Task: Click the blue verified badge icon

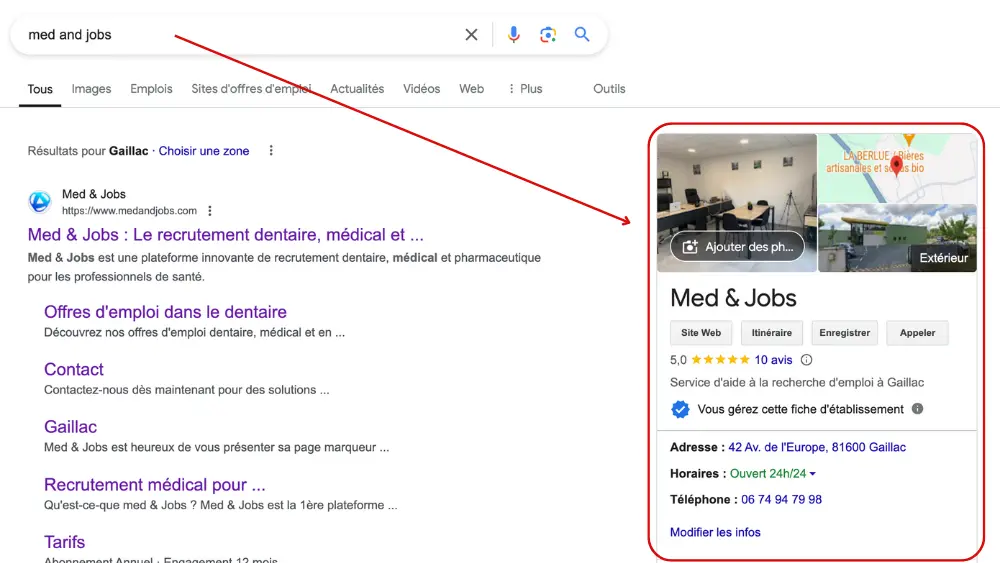Action: coord(680,409)
